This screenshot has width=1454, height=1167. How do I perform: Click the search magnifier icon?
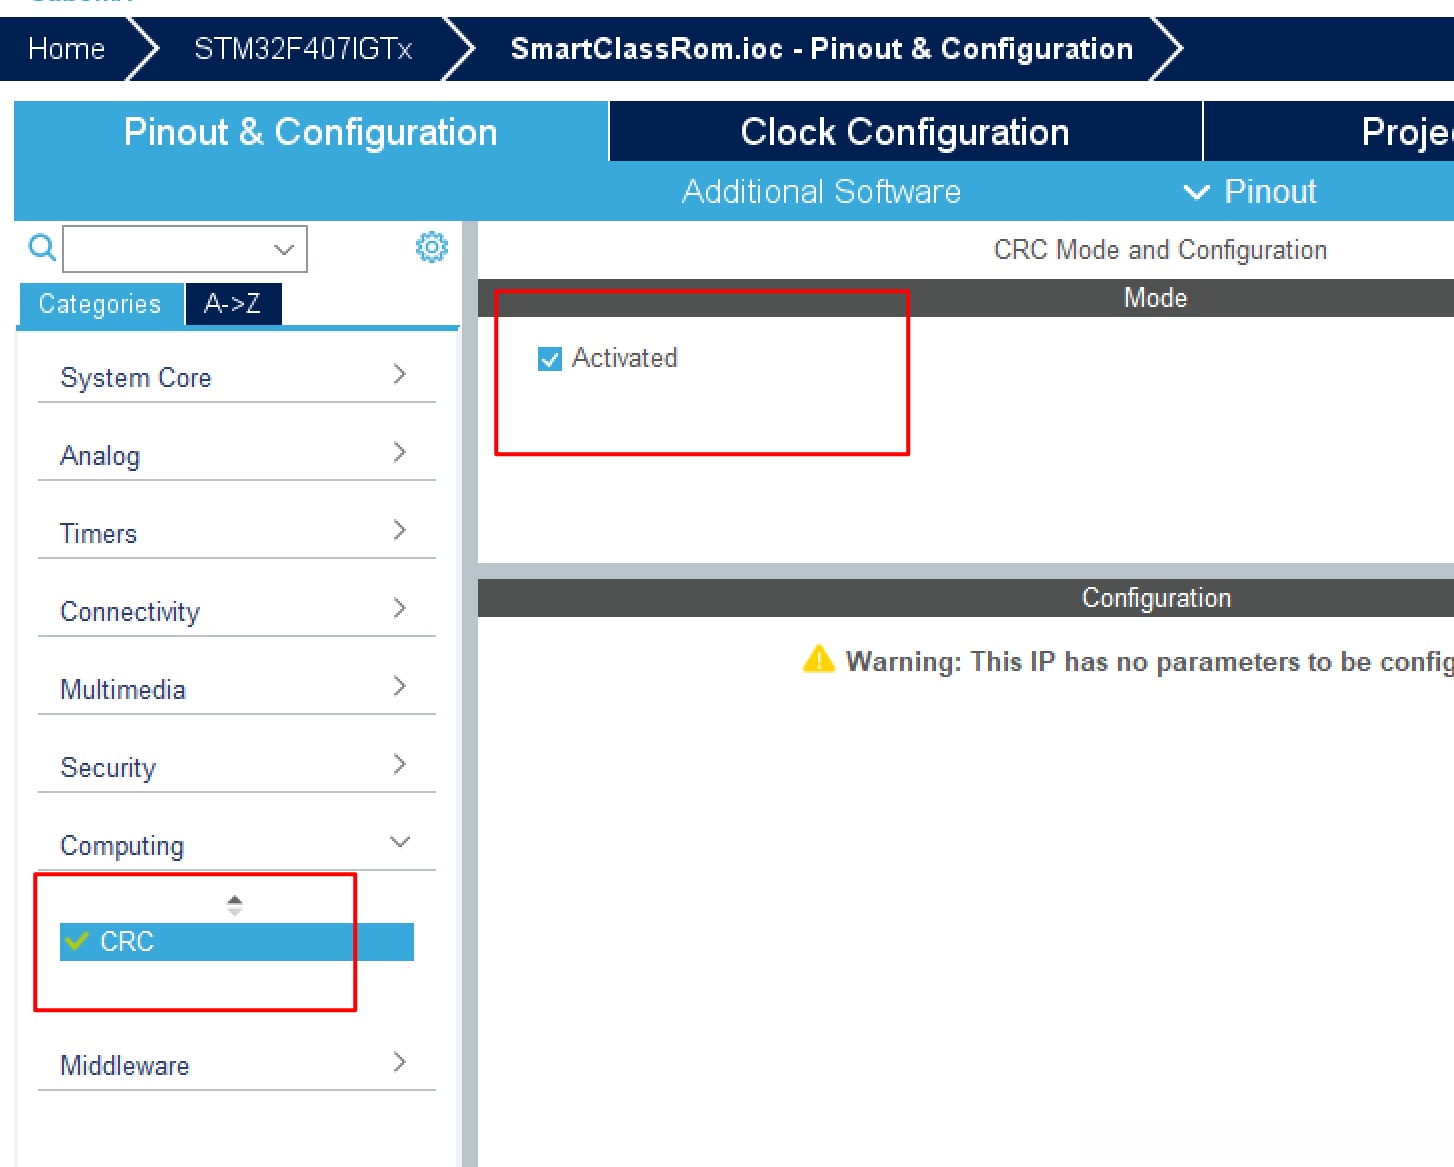[41, 247]
